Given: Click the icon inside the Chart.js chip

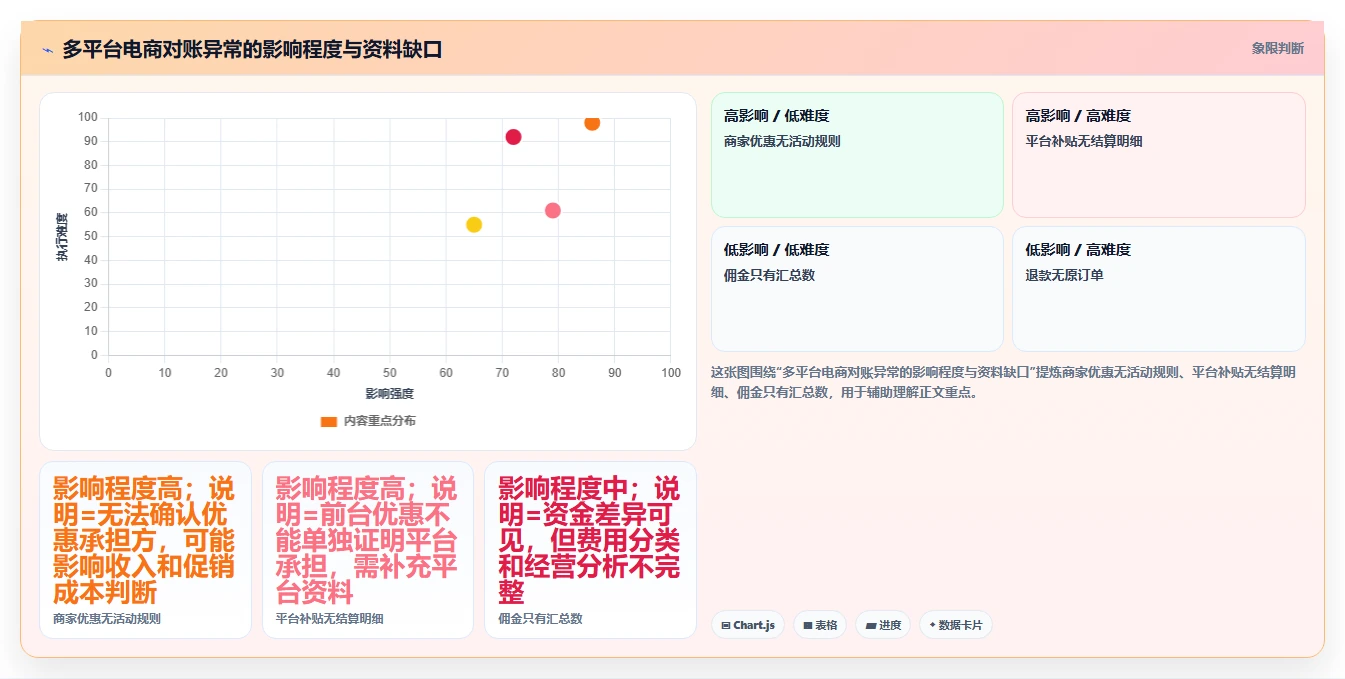Looking at the screenshot, I should 726,626.
